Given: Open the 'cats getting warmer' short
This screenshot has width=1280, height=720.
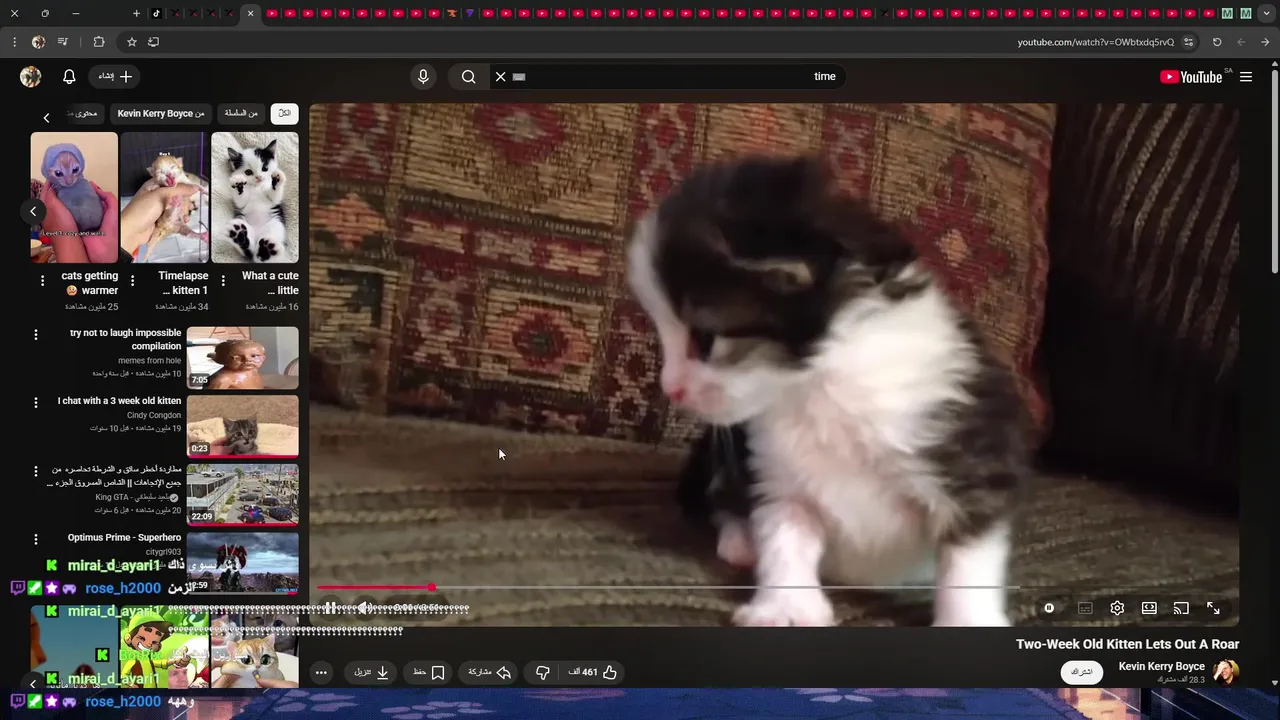Looking at the screenshot, I should (74, 197).
